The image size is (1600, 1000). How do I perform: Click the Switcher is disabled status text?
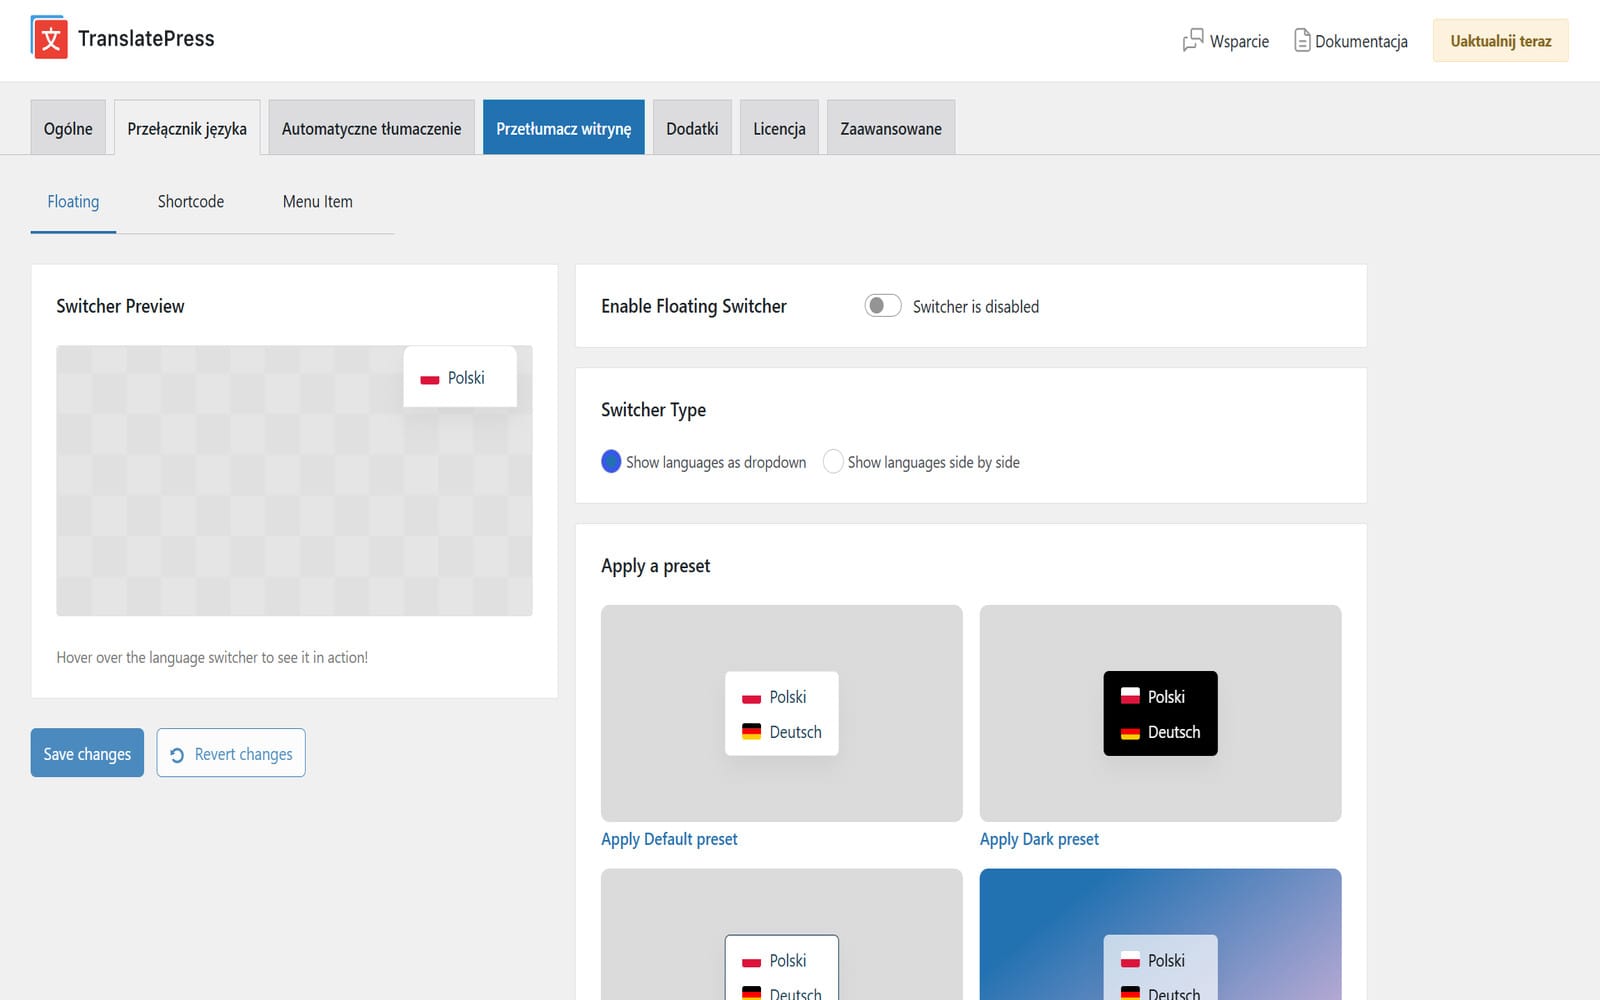(x=976, y=307)
